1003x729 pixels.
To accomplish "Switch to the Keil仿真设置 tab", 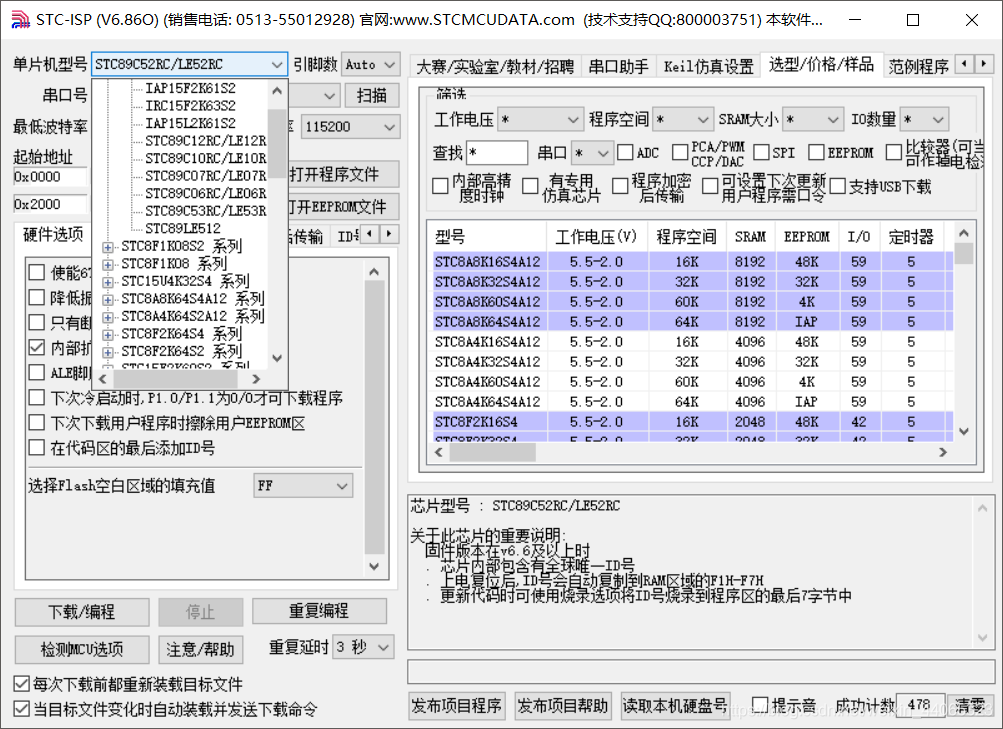I will click(709, 67).
